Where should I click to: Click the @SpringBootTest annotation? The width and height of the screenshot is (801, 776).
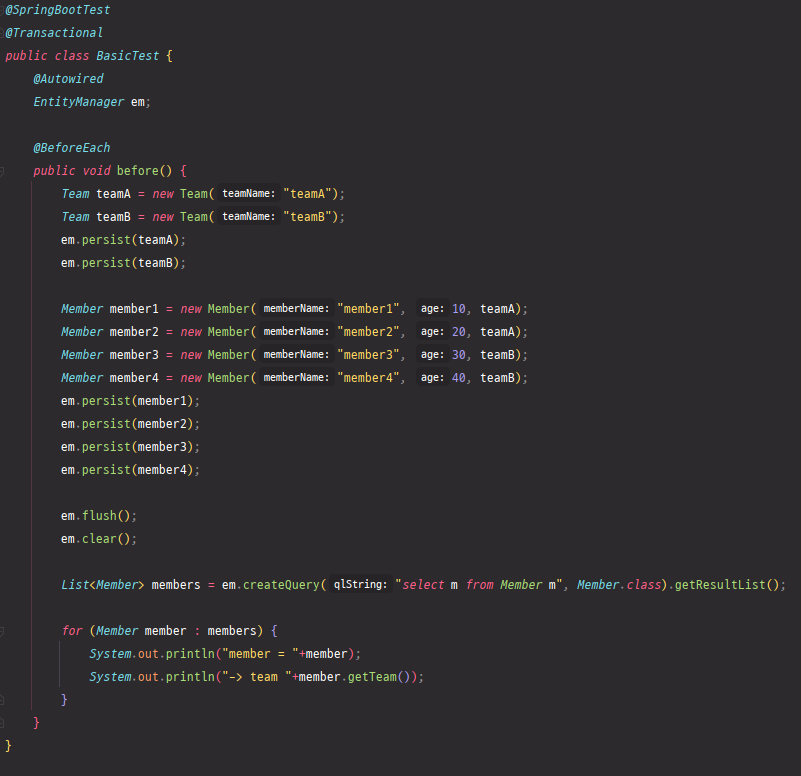57,10
